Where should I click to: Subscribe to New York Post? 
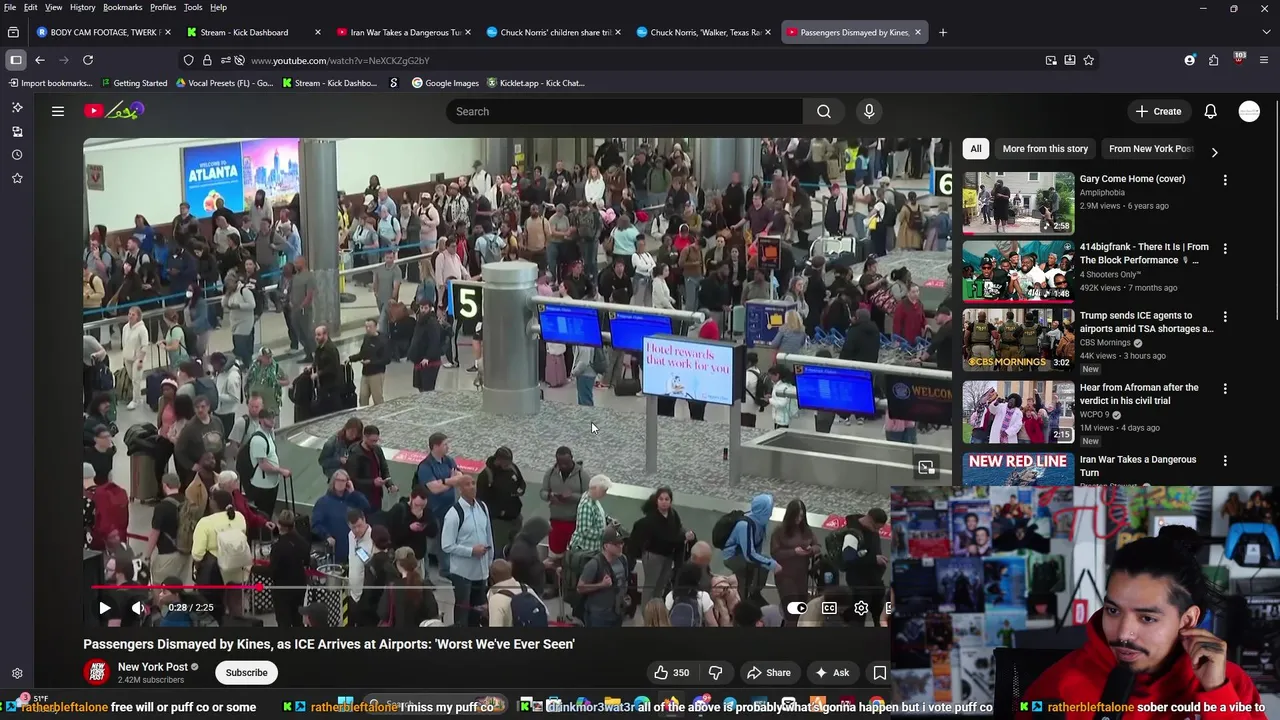[x=246, y=673]
